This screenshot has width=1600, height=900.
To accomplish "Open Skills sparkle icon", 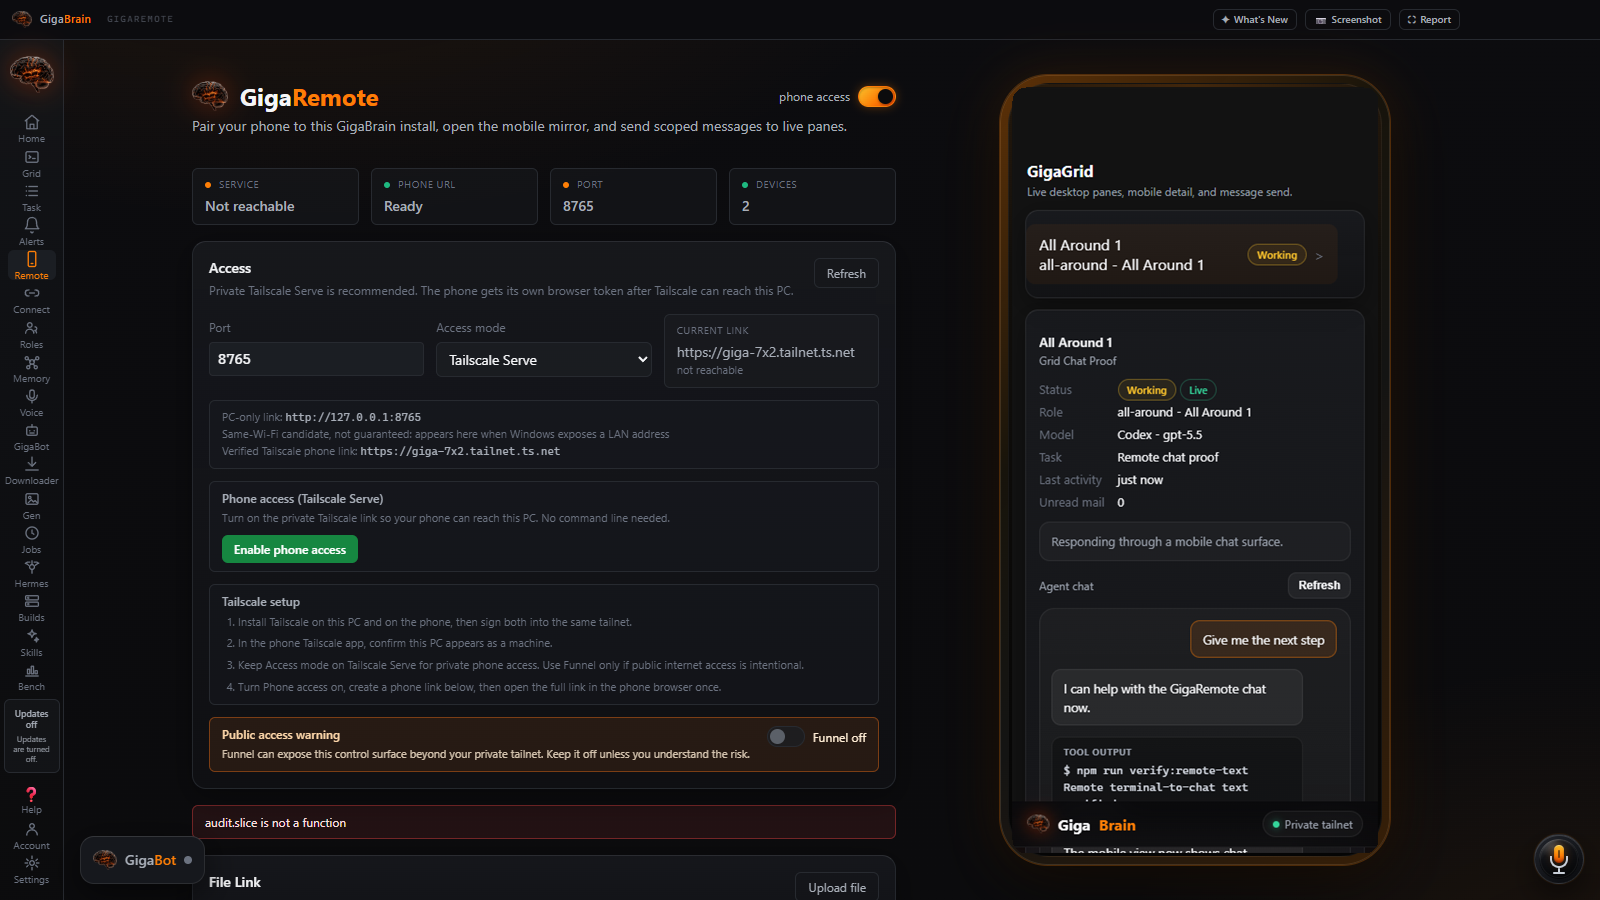I will click(x=31, y=642).
